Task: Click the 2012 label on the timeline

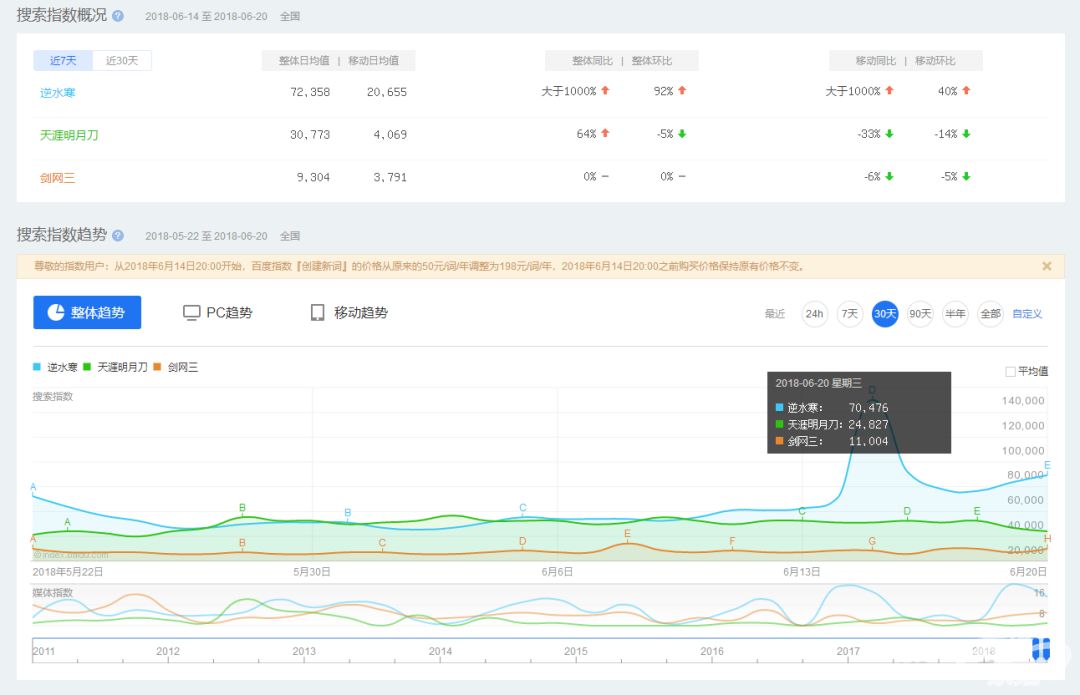Action: (167, 651)
